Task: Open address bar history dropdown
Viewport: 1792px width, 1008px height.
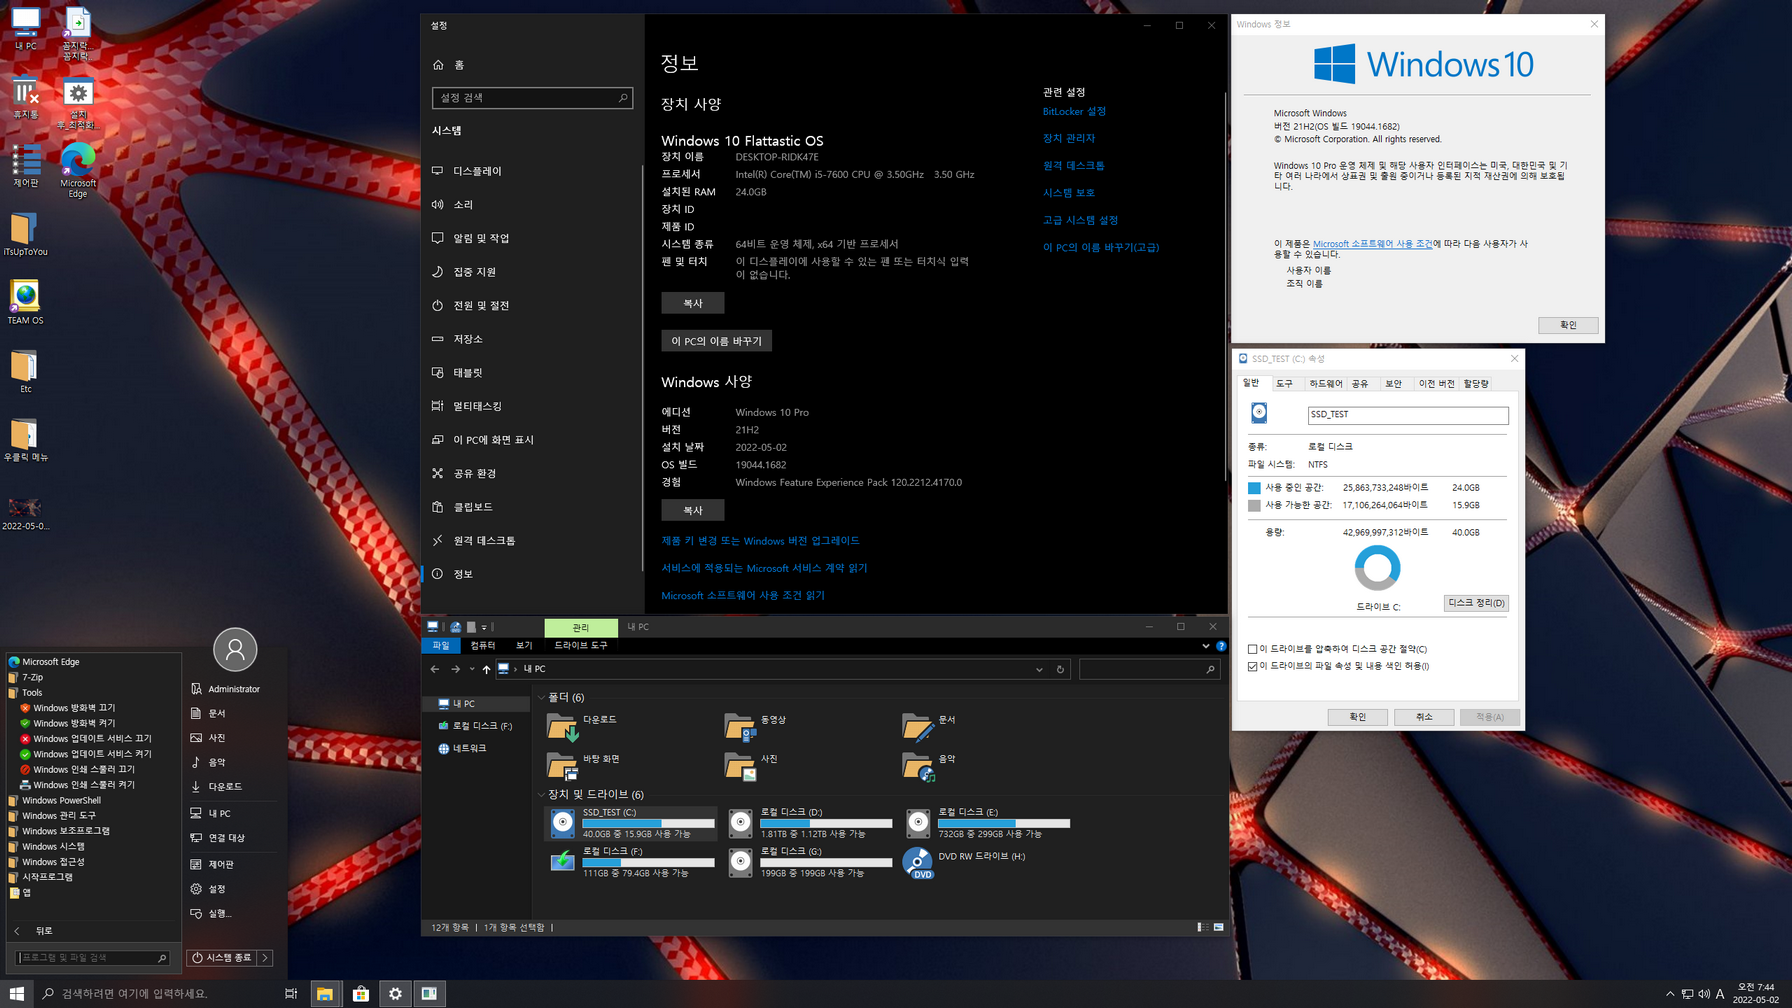Action: click(1039, 669)
